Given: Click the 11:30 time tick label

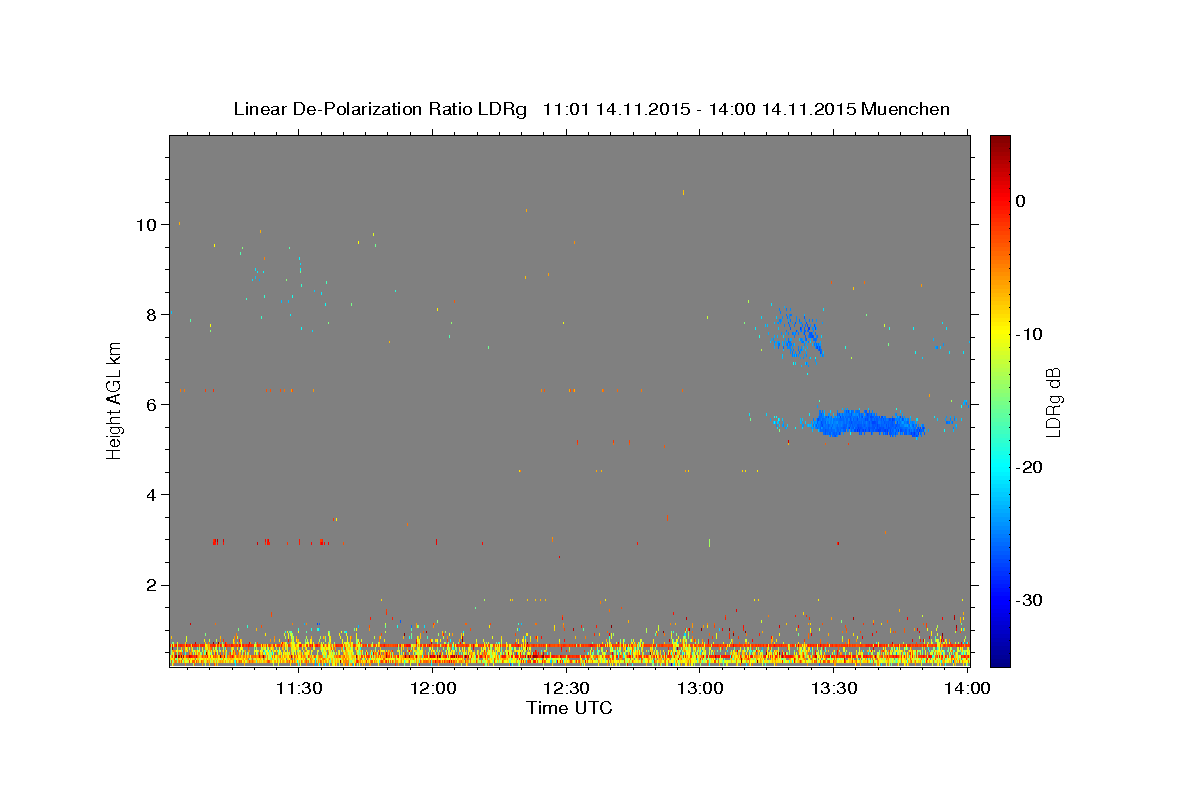Looking at the screenshot, I should click(x=299, y=689).
